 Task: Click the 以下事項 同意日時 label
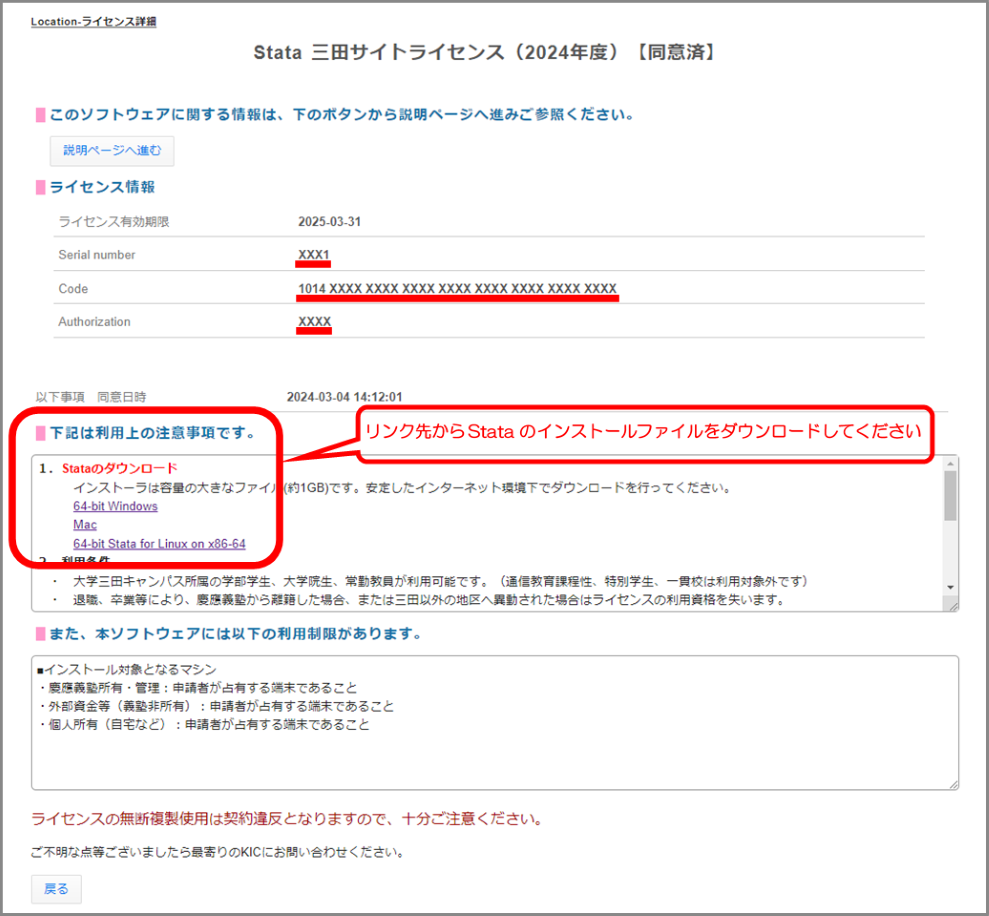91,397
